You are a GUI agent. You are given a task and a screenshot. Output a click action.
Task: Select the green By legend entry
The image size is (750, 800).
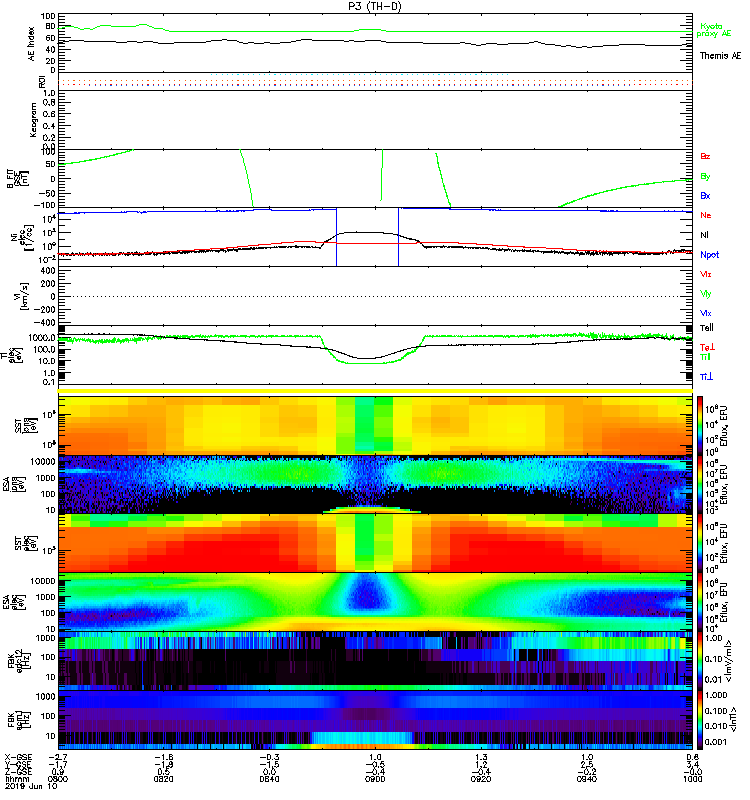coord(705,177)
